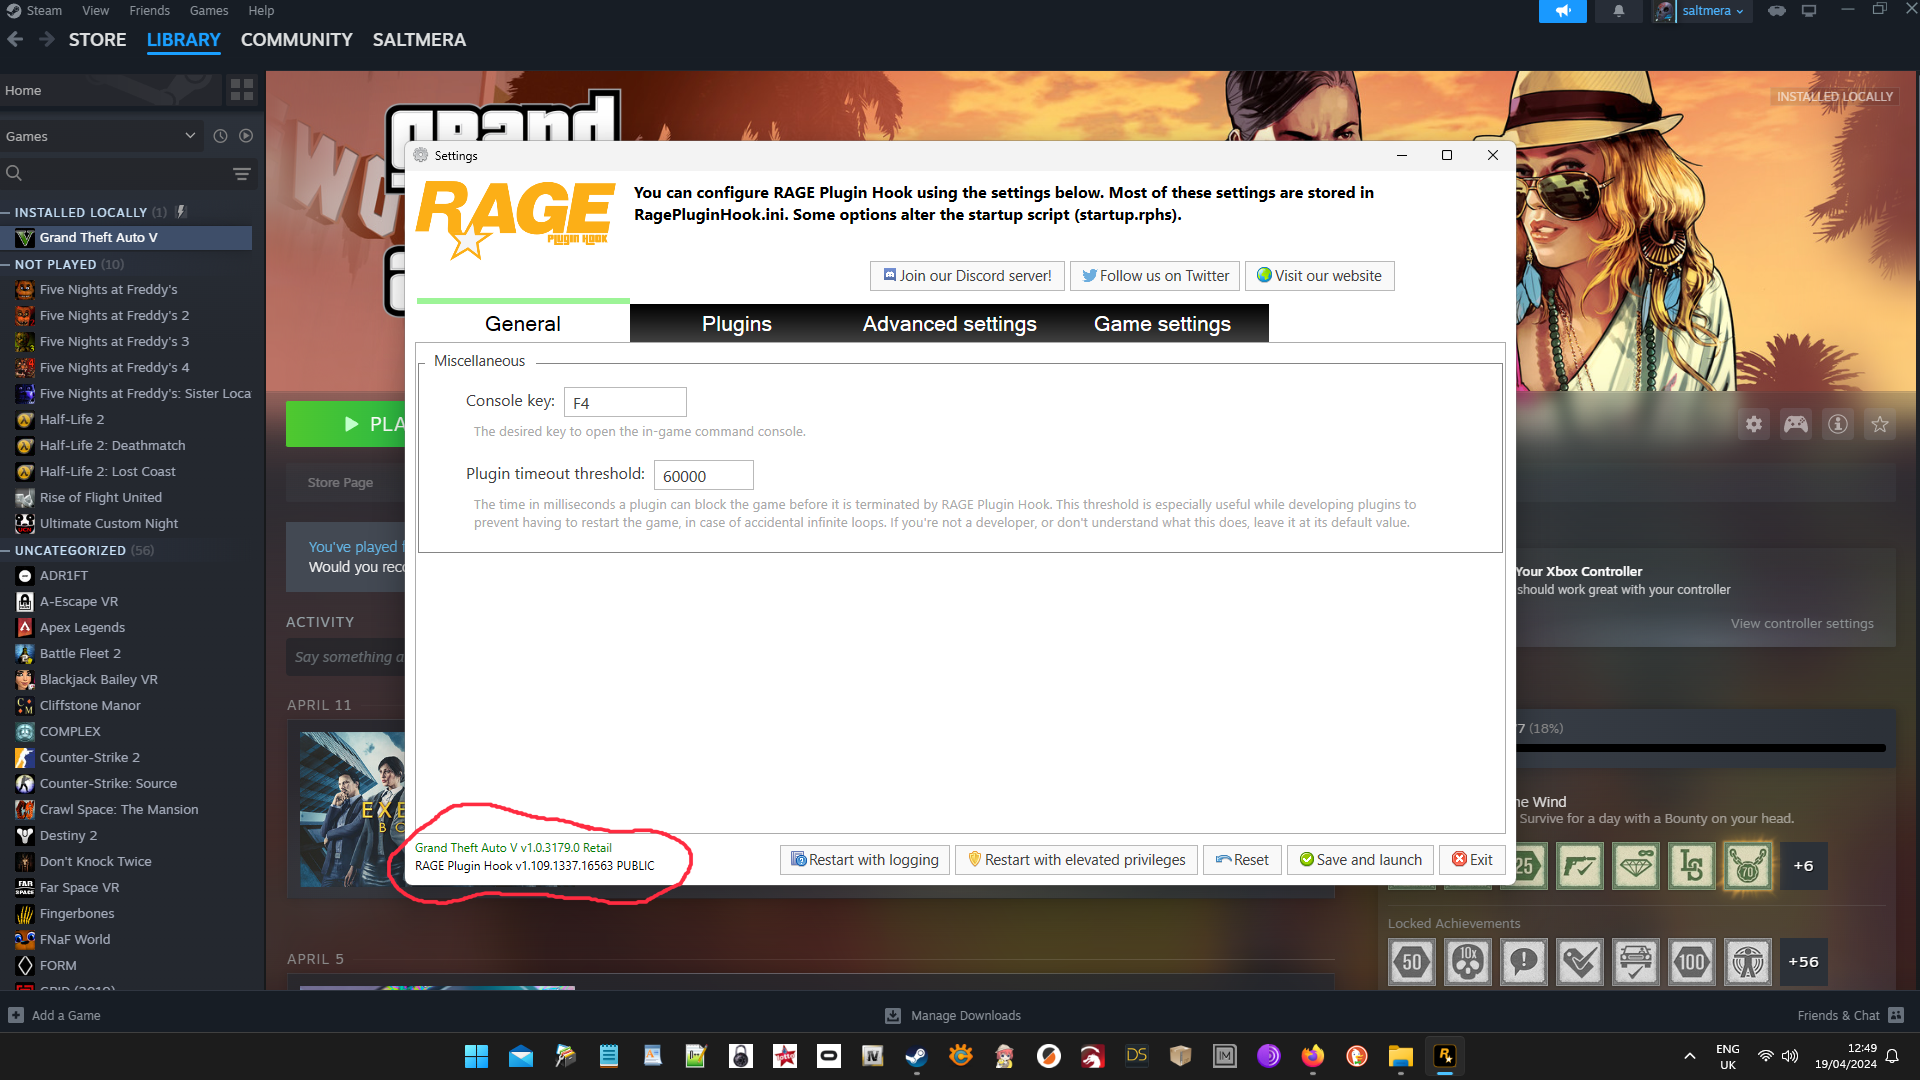Open the Advanced settings tab
The height and width of the screenshot is (1080, 1920).
[x=949, y=324]
